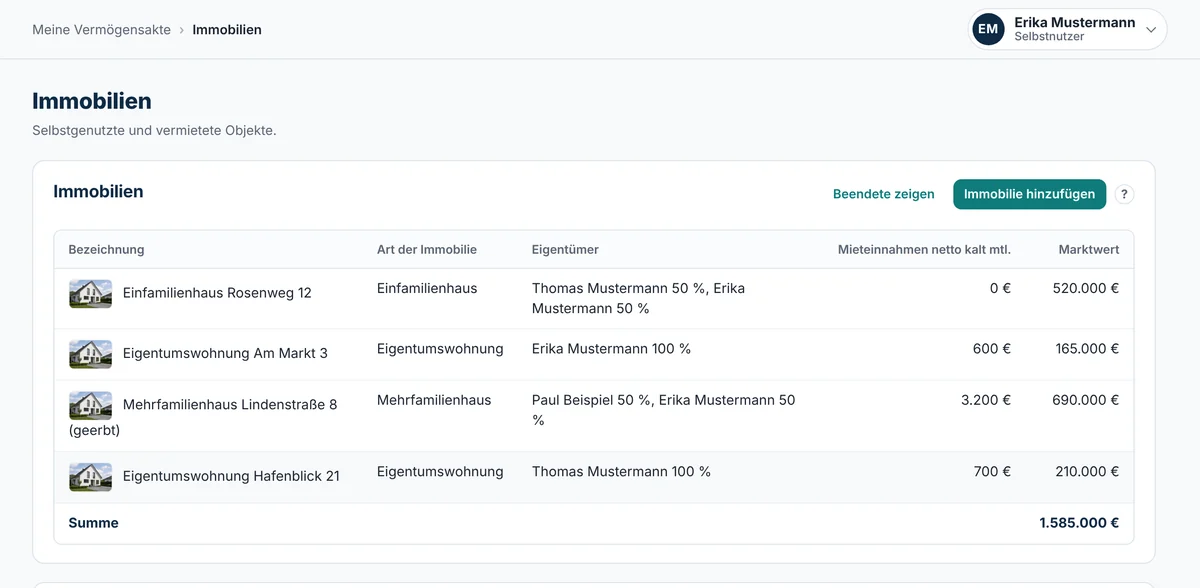
Task: Click the Eigentümer column header
Action: 565,249
